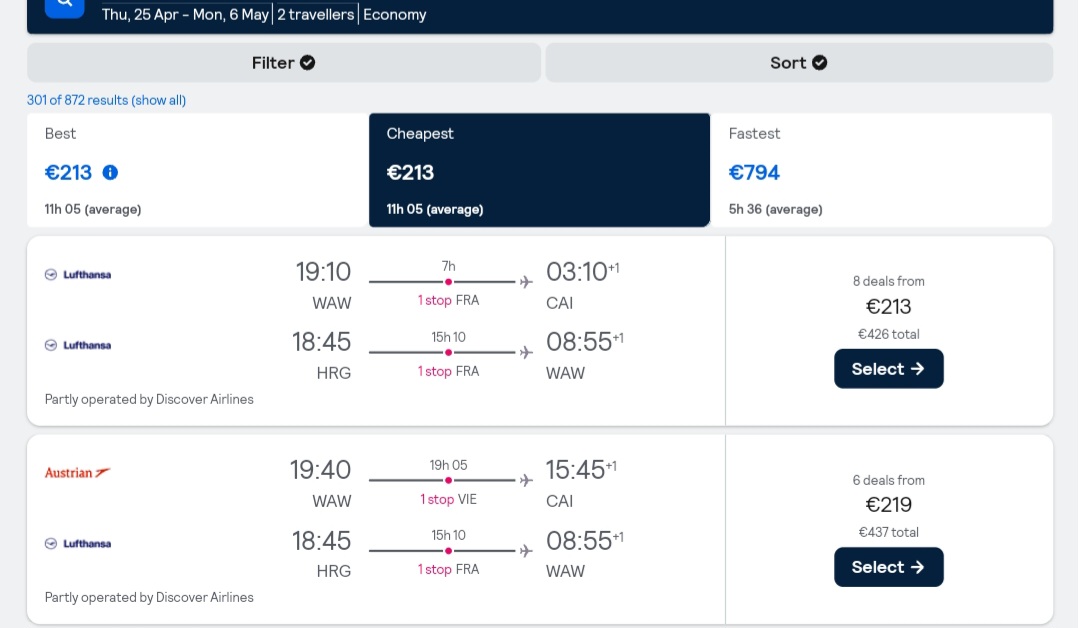The image size is (1078, 628).
Task: Click the show all results link
Action: pyautogui.click(x=159, y=100)
